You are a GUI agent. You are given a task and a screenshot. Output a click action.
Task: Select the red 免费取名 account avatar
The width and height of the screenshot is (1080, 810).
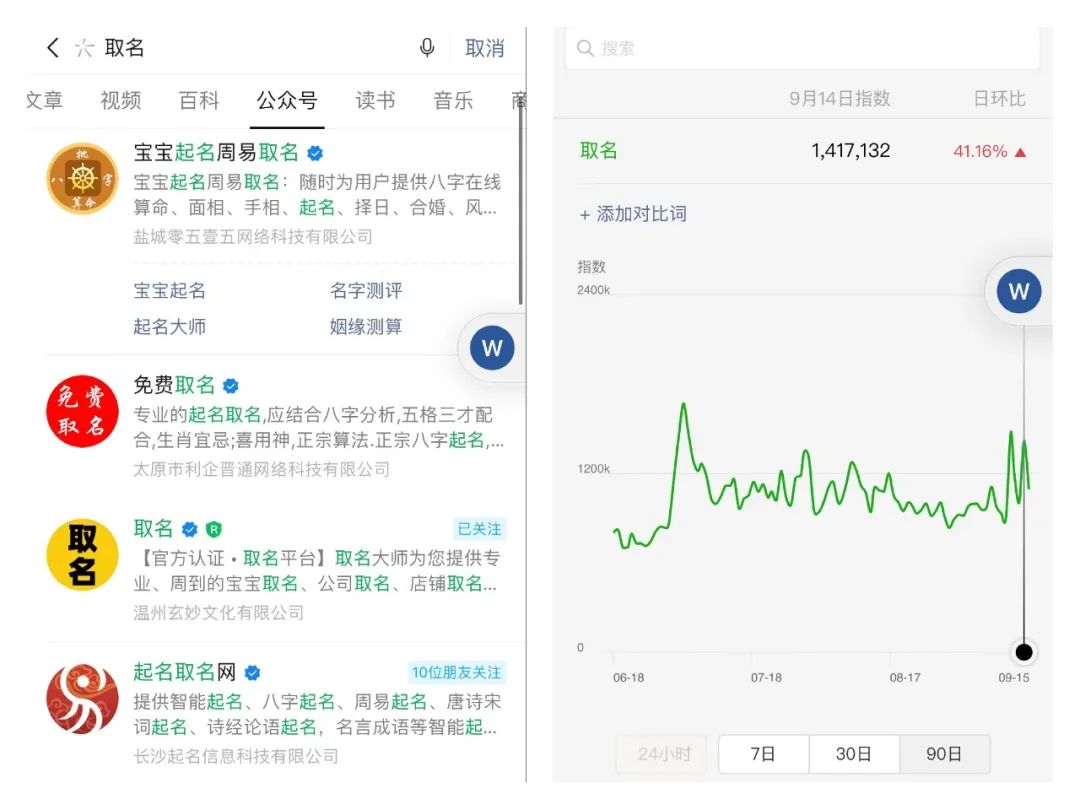82,411
